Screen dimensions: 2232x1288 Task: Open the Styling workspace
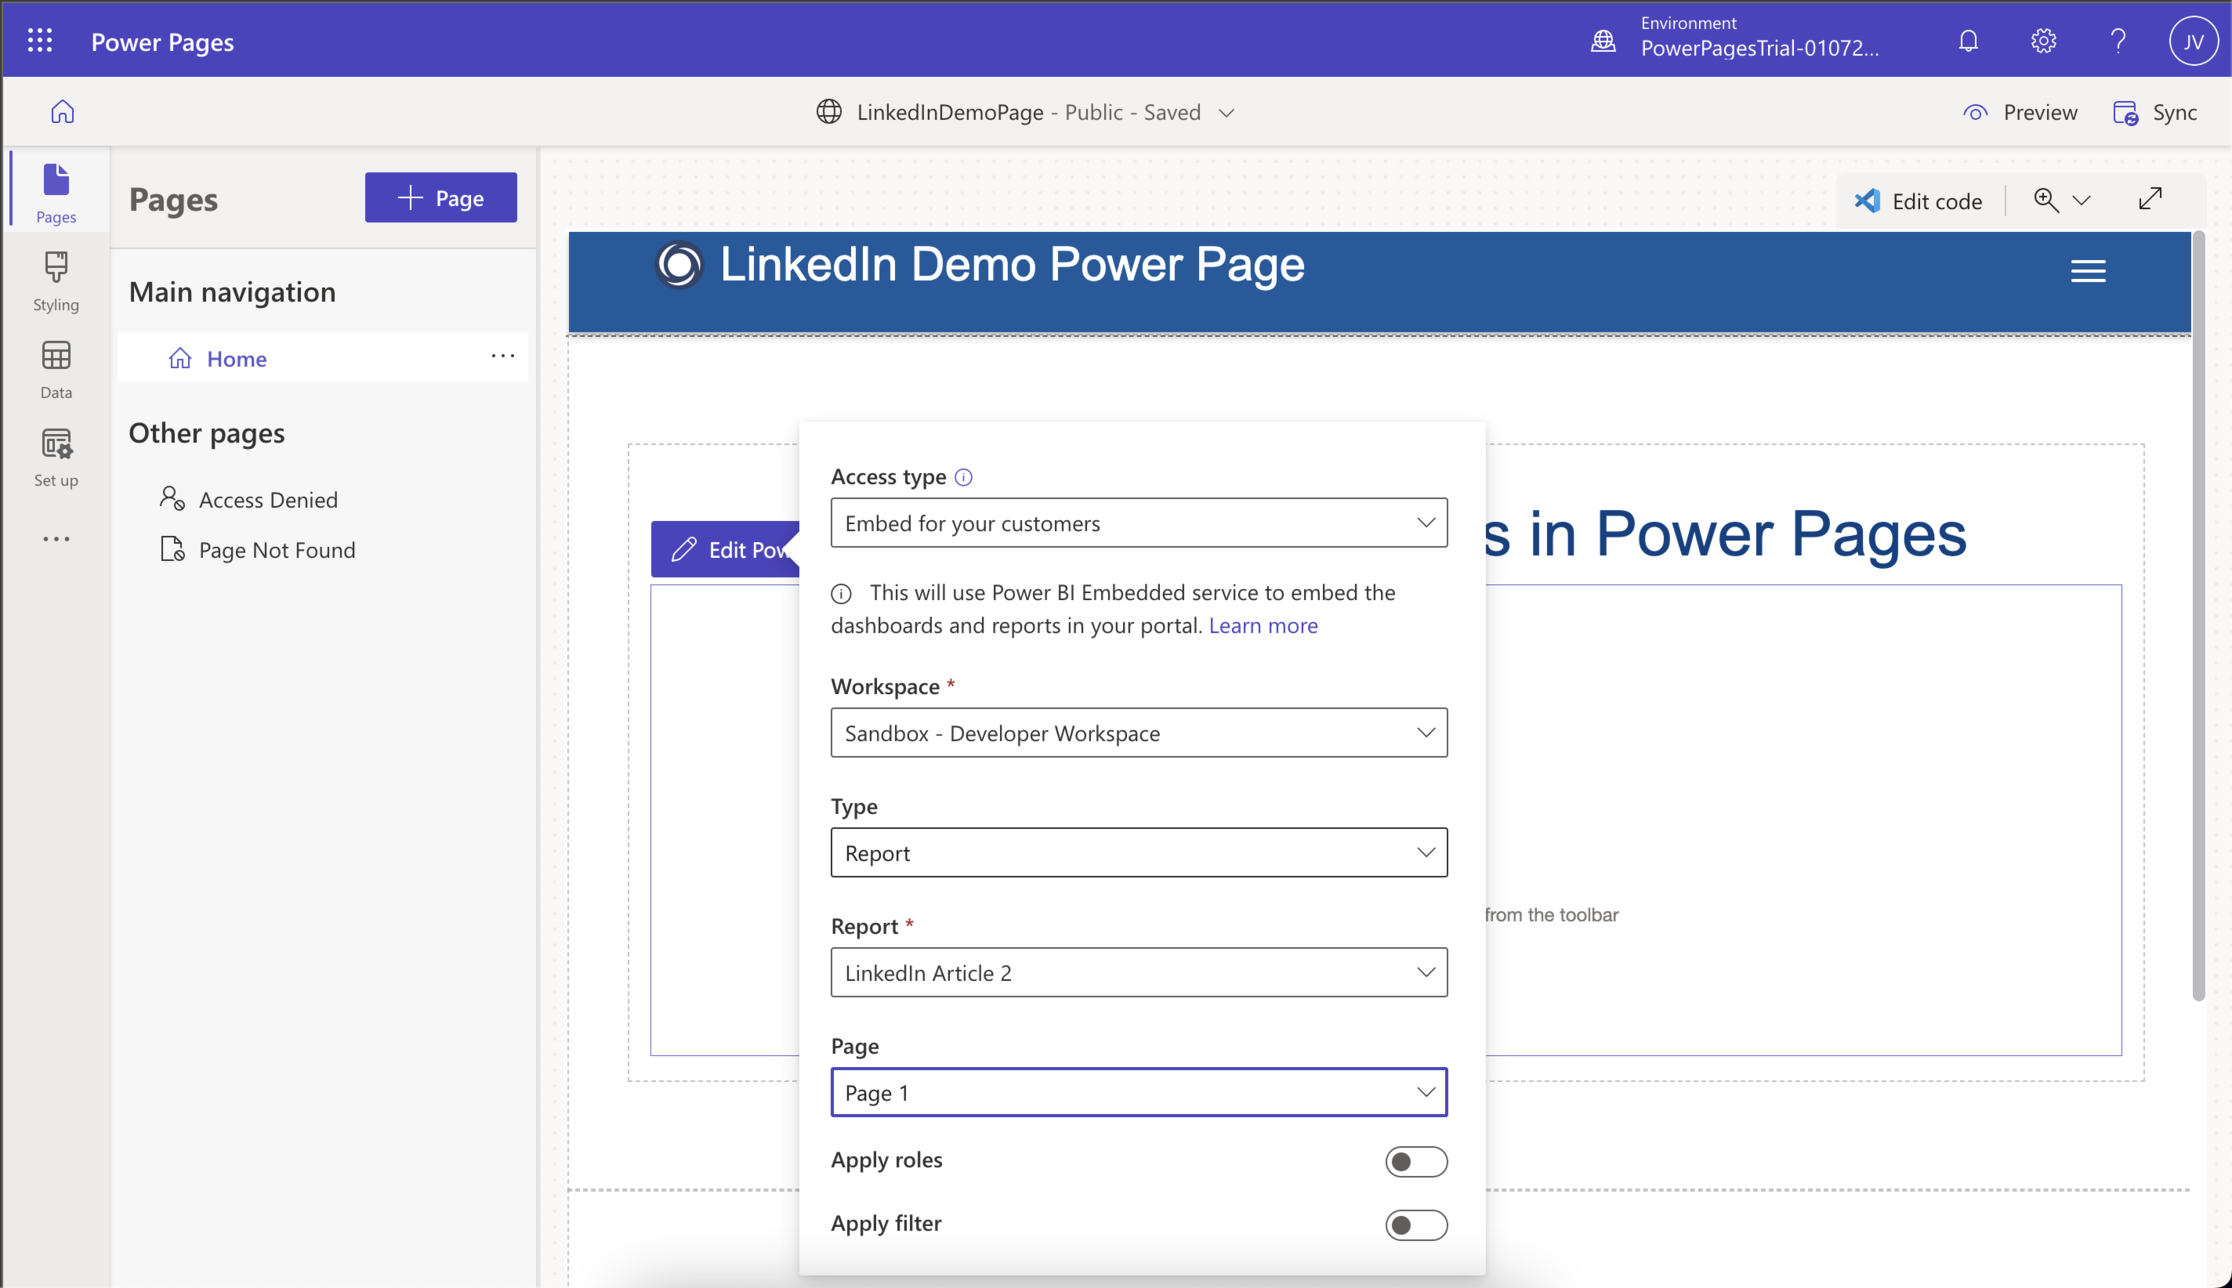point(56,282)
